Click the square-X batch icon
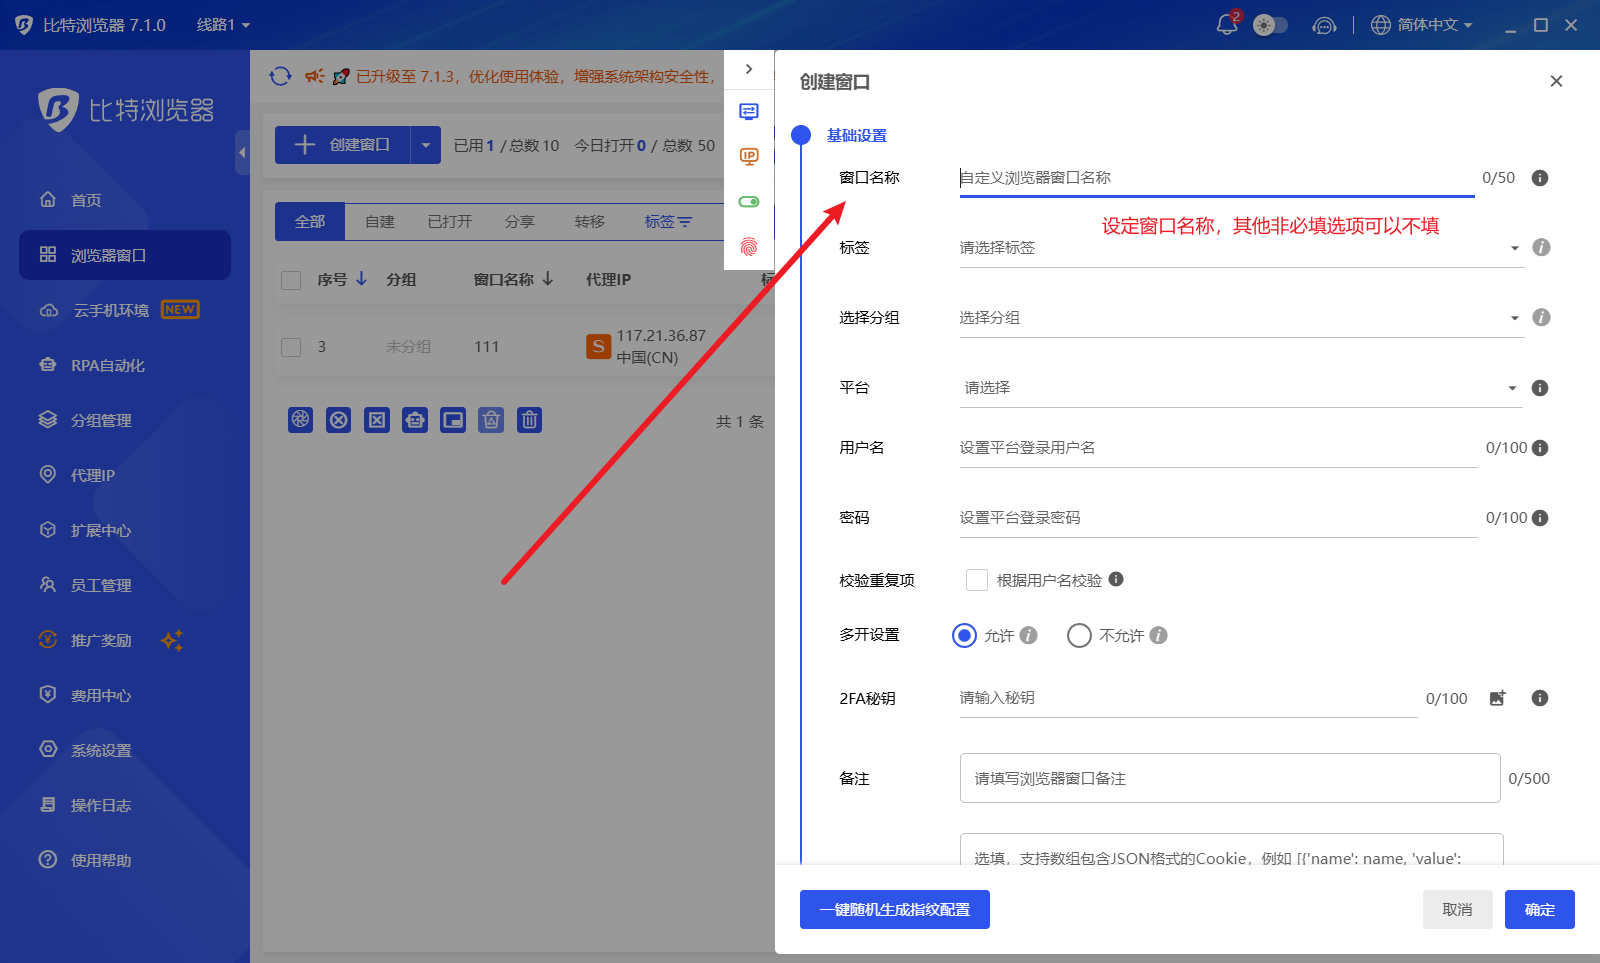The width and height of the screenshot is (1600, 963). [377, 420]
